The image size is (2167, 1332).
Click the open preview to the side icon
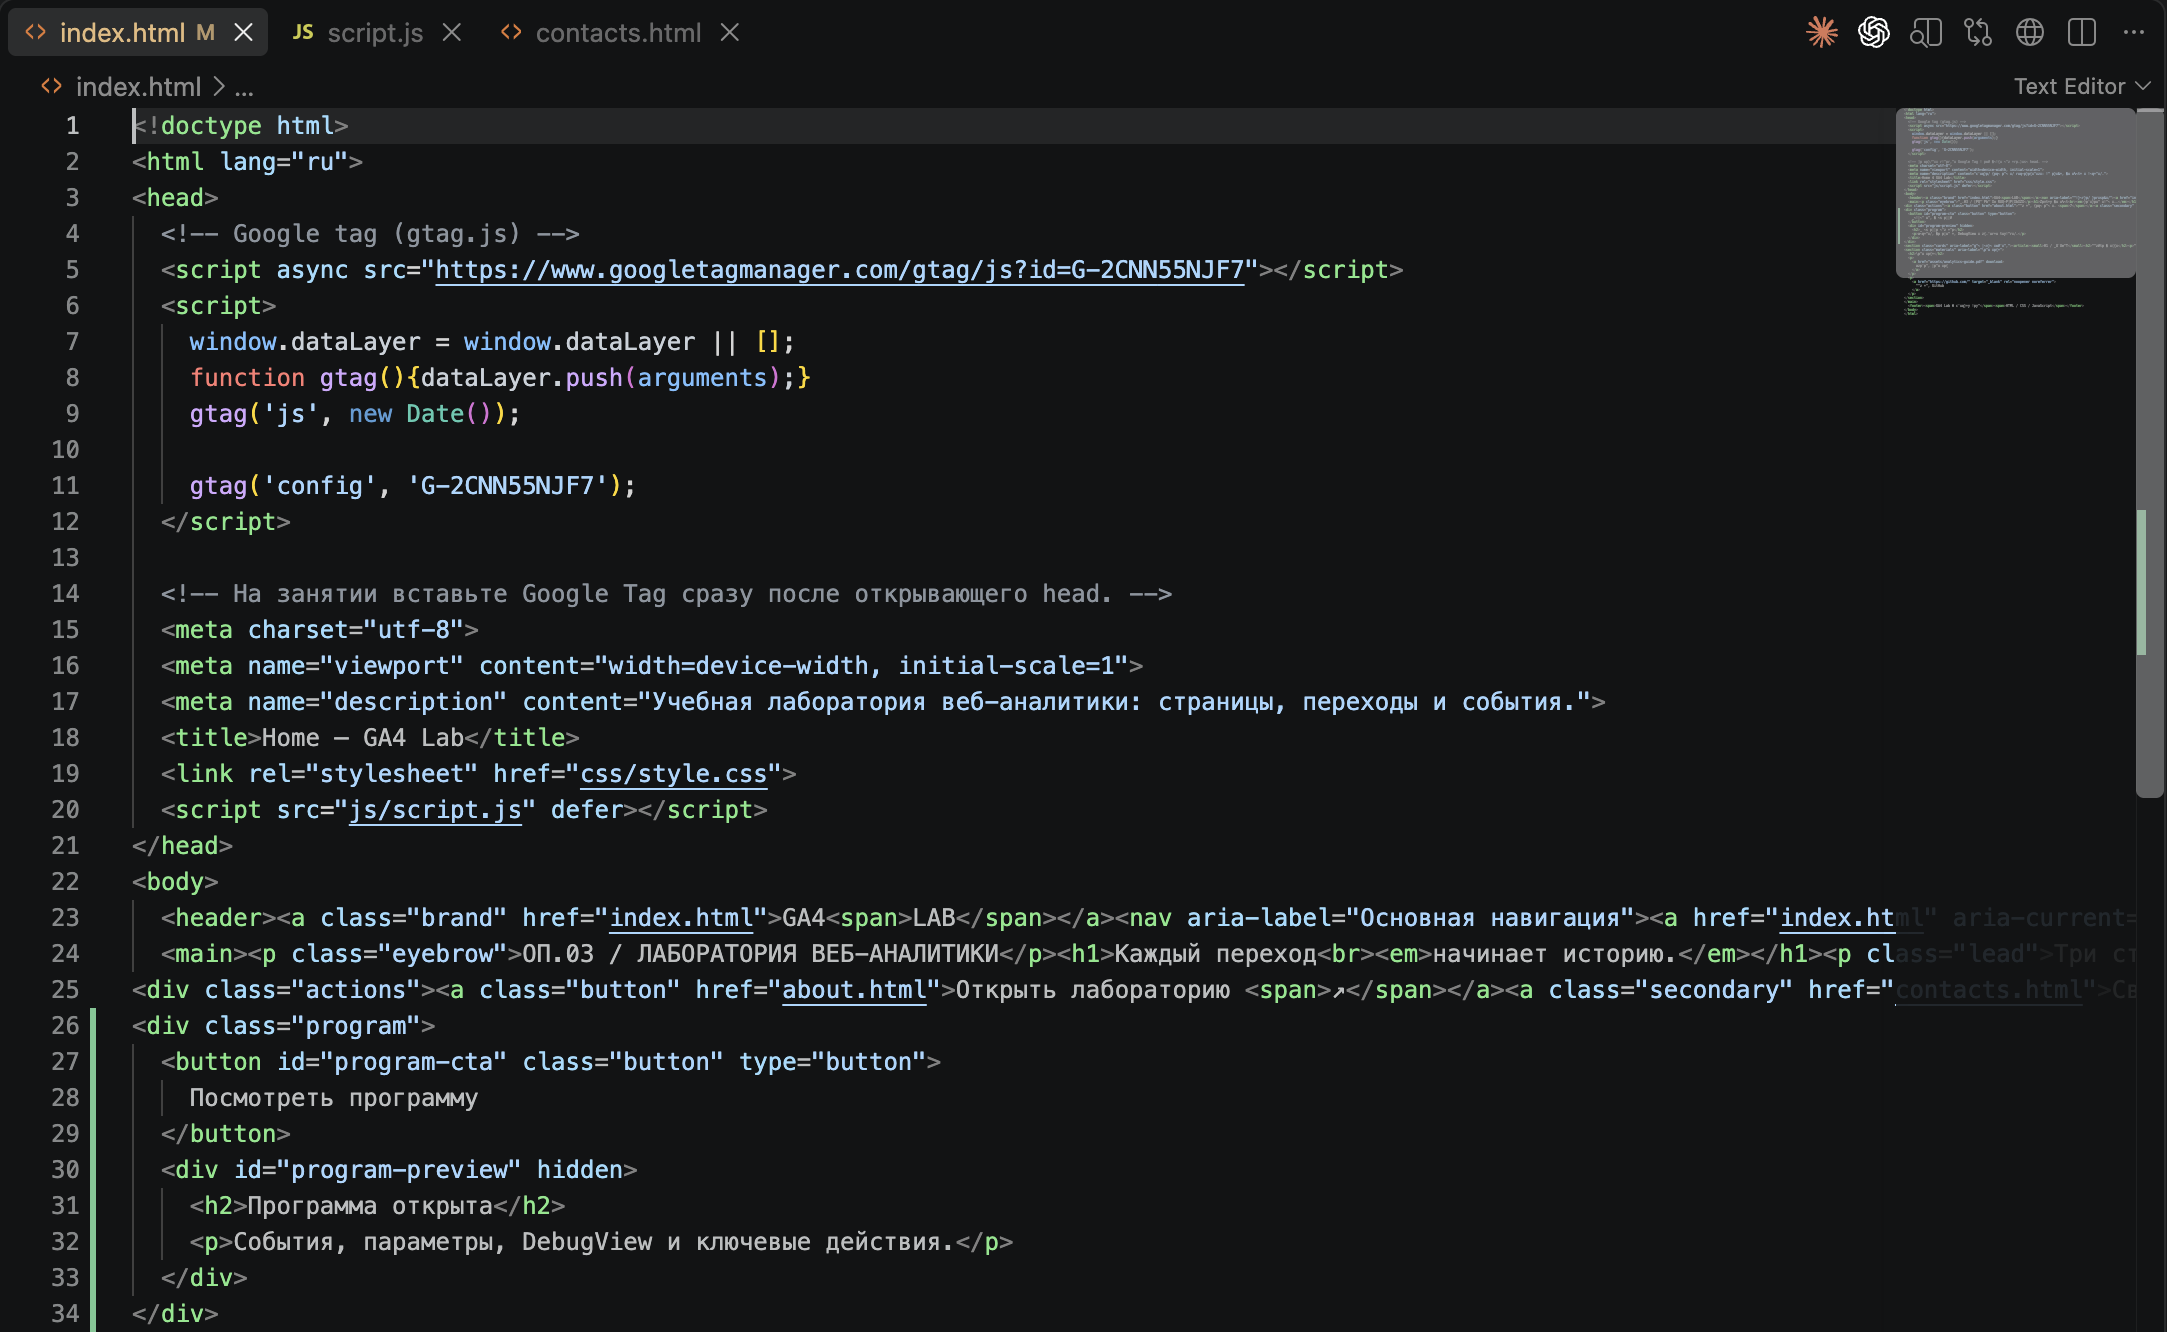point(1925,32)
